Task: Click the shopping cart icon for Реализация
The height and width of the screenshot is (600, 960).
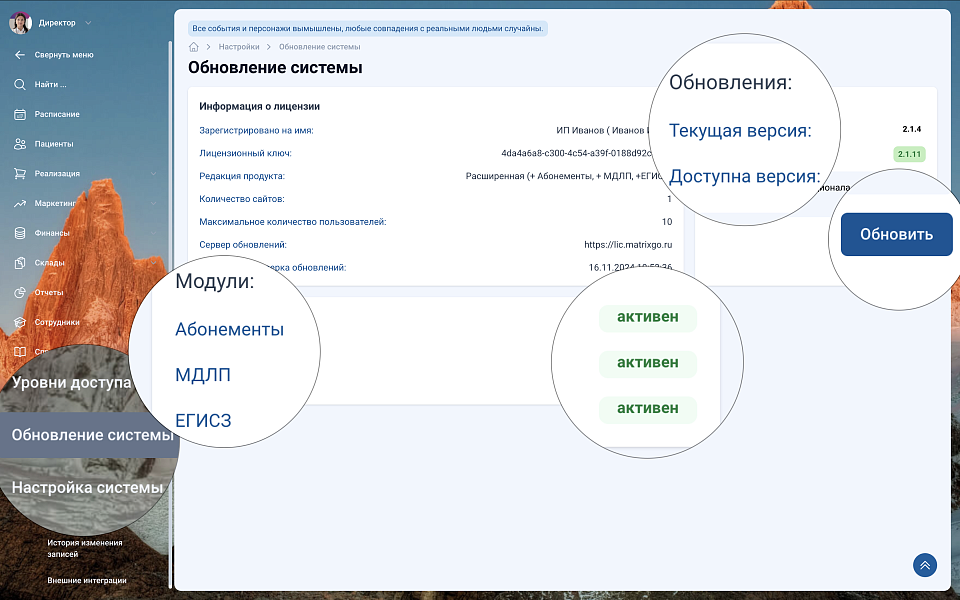Action: [20, 174]
